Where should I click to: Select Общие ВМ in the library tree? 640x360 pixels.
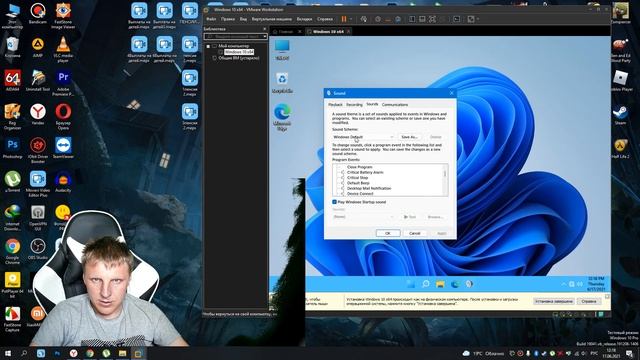click(239, 58)
